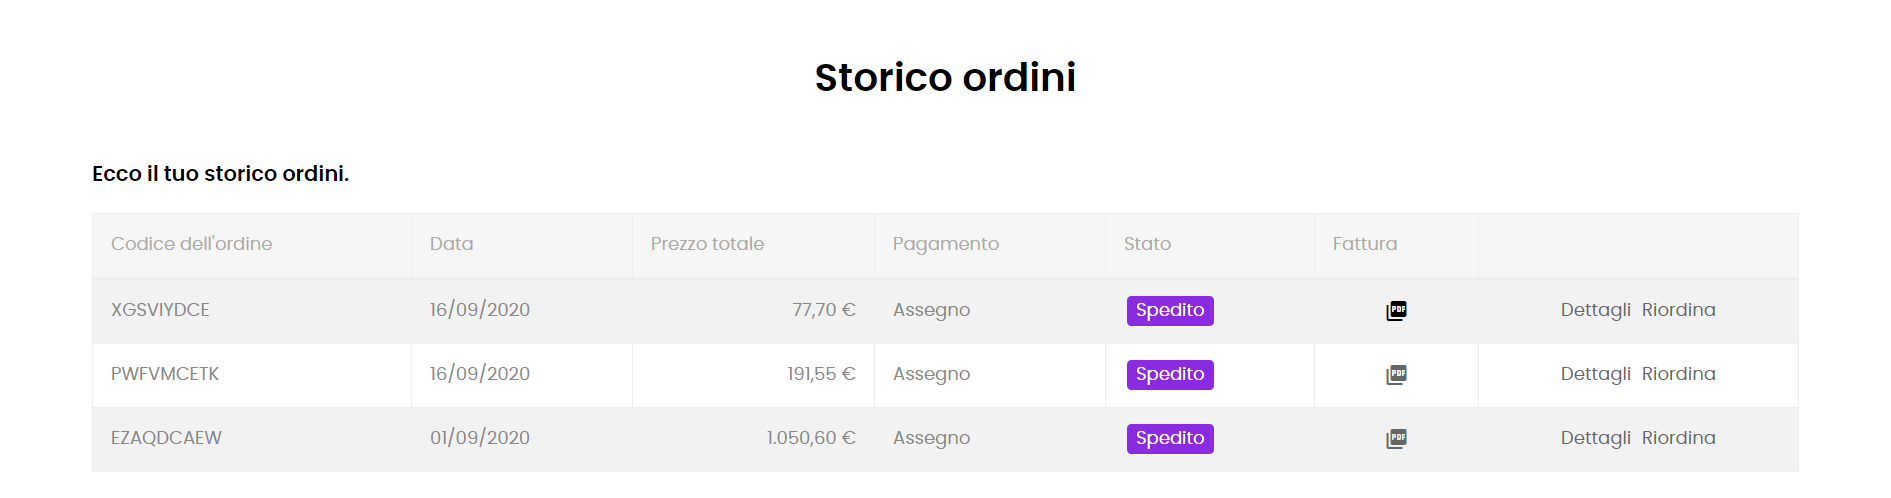Open Dettagli for order EZAQDCAEW
Viewport: 1891px width, 498px height.
tap(1595, 438)
